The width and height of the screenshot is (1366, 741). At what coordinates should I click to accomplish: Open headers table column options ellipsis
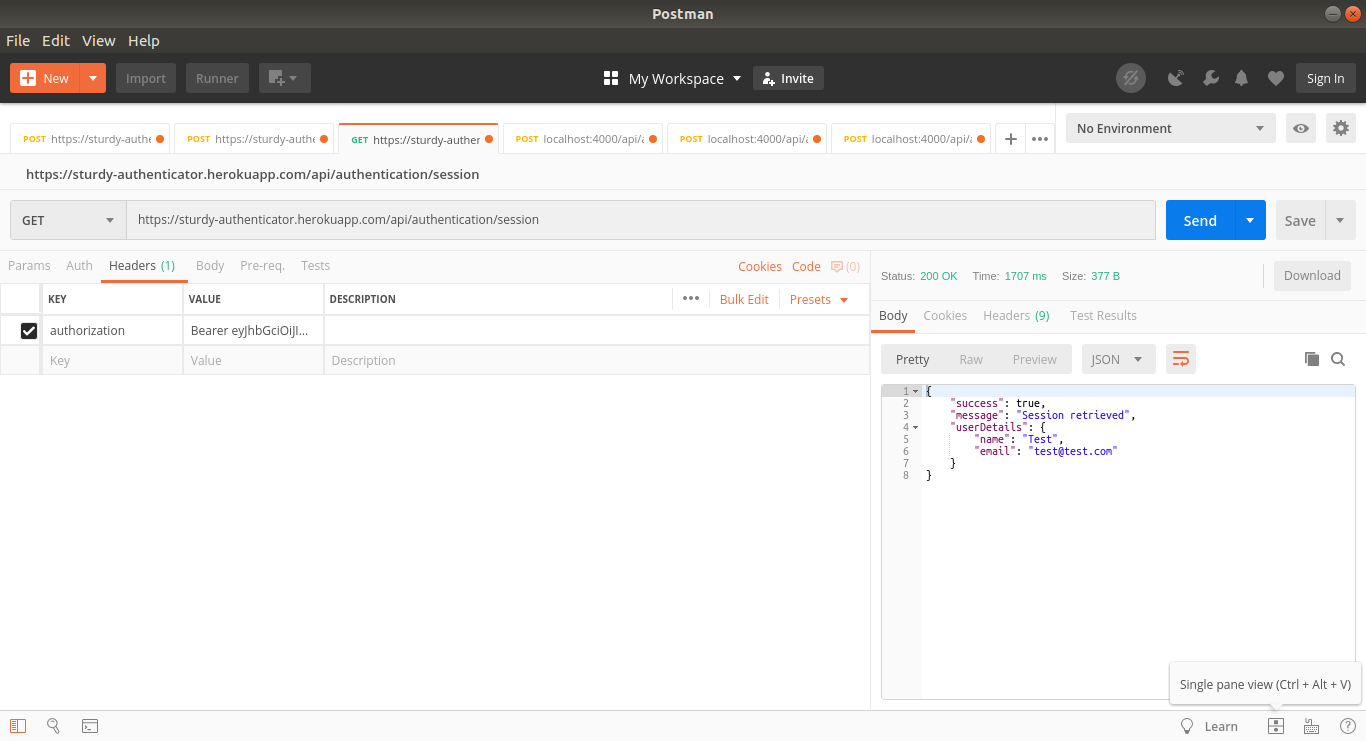click(x=691, y=298)
